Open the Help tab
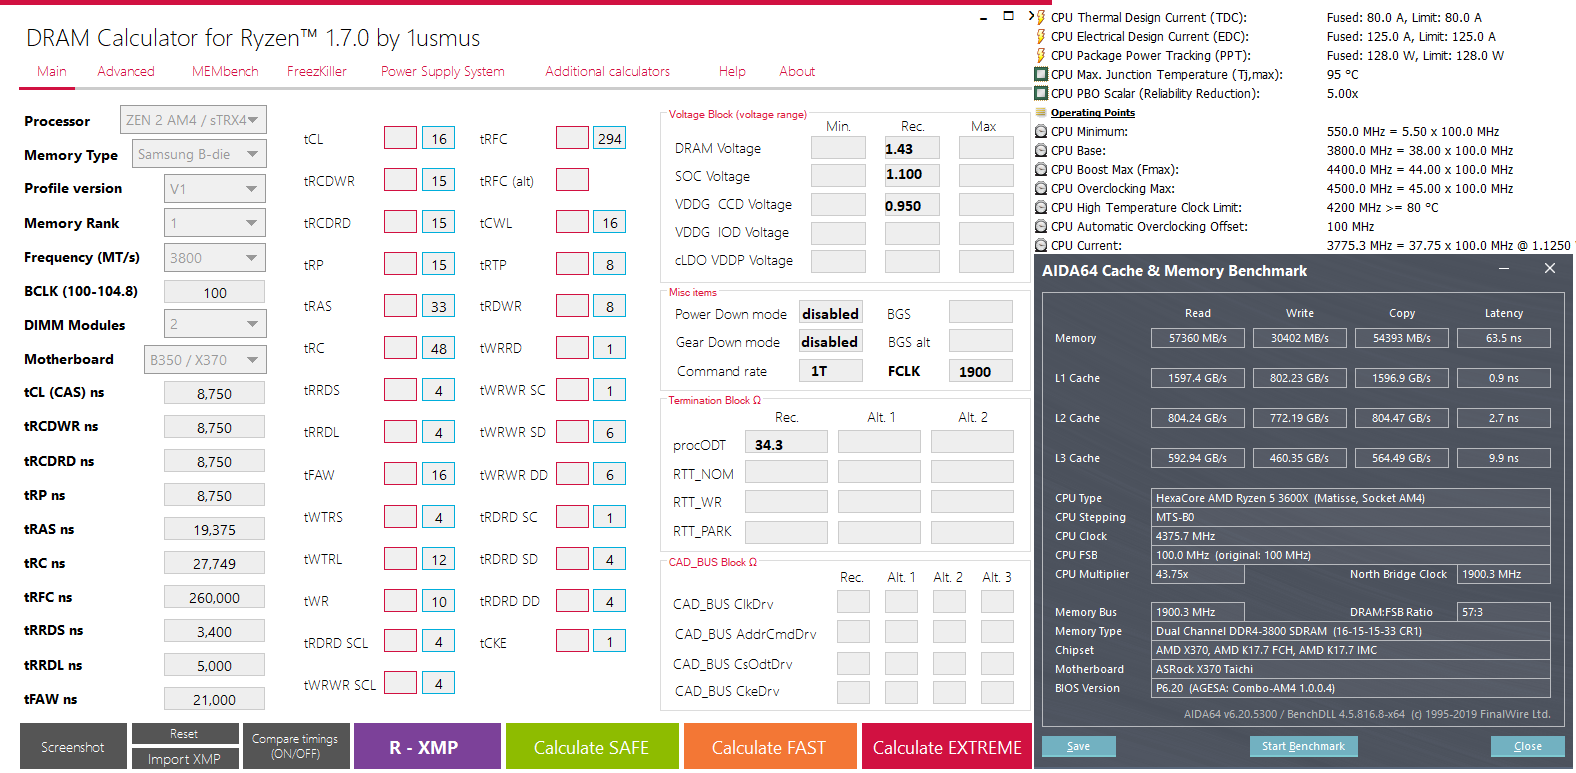The image size is (1576, 773). point(732,71)
